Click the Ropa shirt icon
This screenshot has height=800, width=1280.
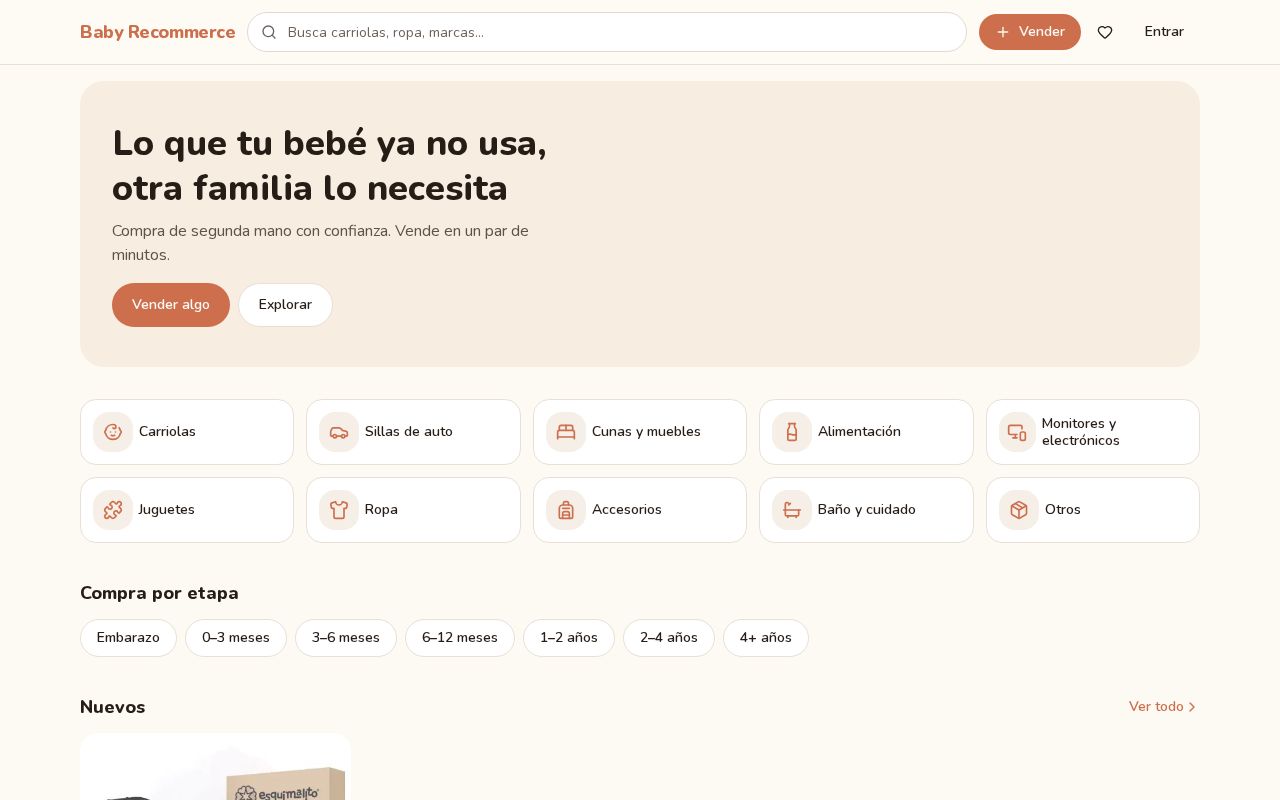point(339,510)
